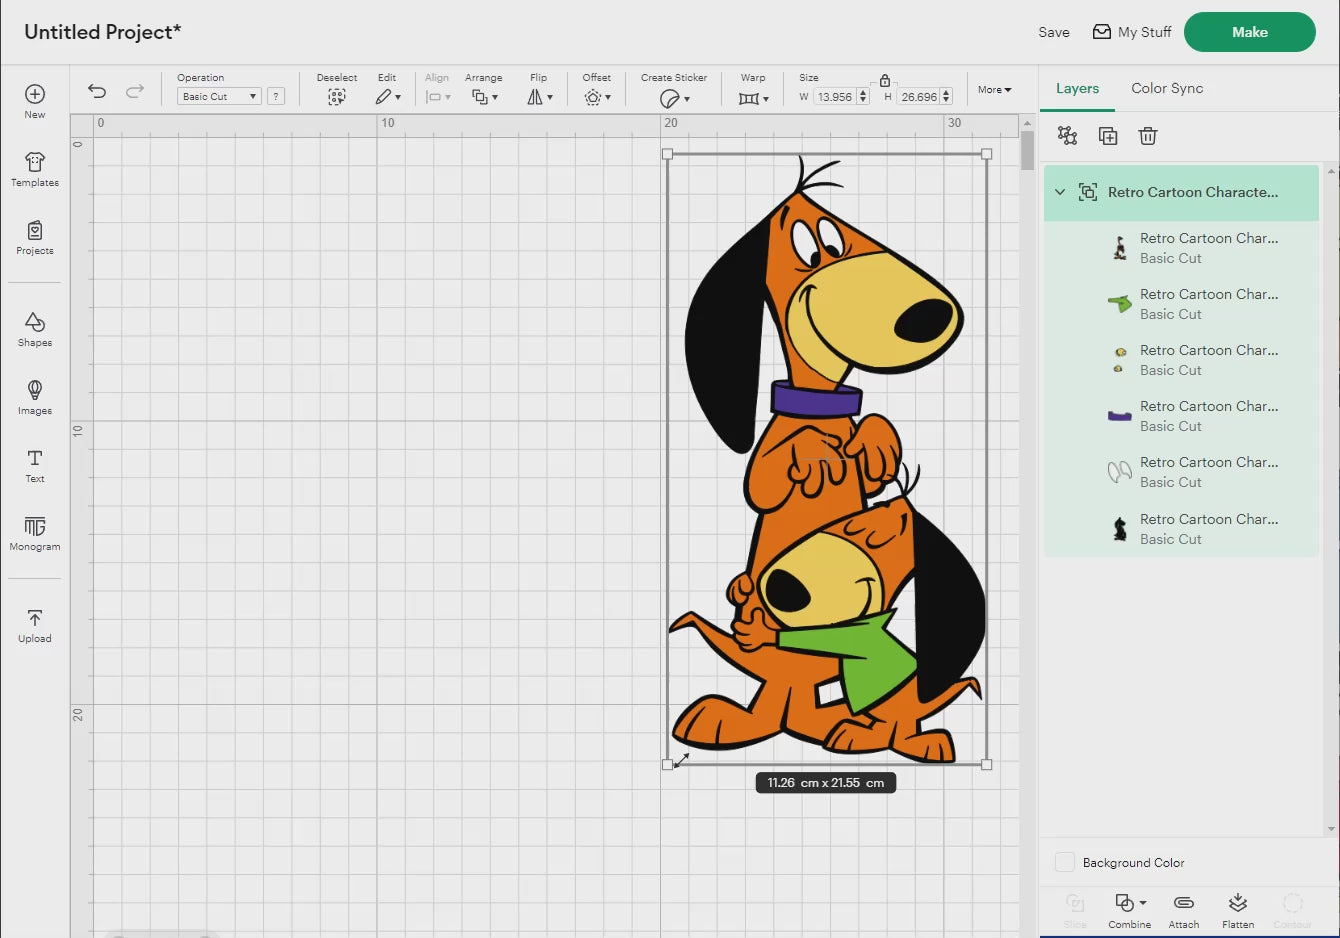Select the Retro Cartoon Character group row
The image size is (1340, 938).
coord(1182,192)
